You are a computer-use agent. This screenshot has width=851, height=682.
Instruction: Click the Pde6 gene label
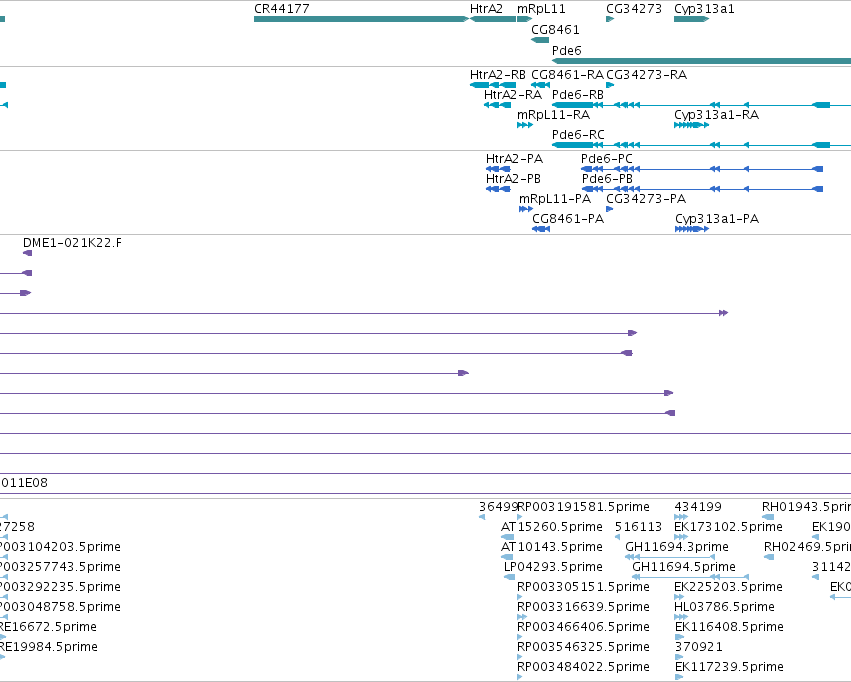click(567, 50)
